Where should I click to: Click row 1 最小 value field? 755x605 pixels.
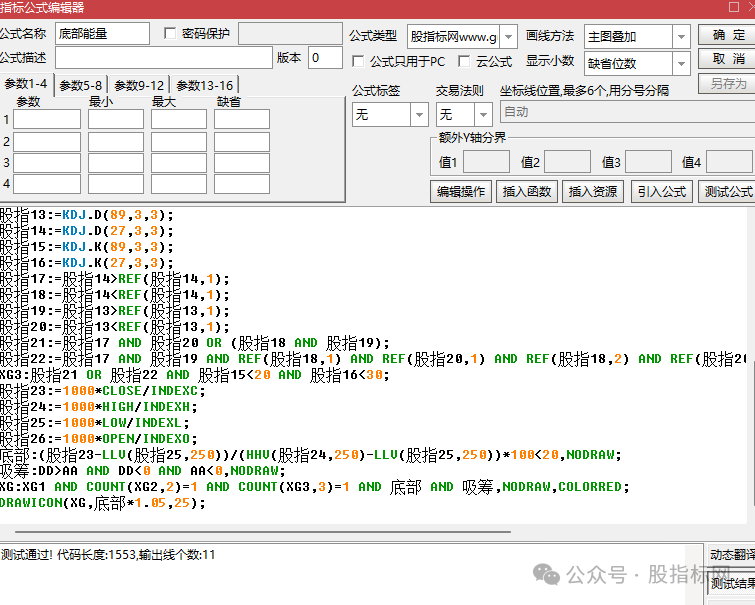[x=116, y=119]
